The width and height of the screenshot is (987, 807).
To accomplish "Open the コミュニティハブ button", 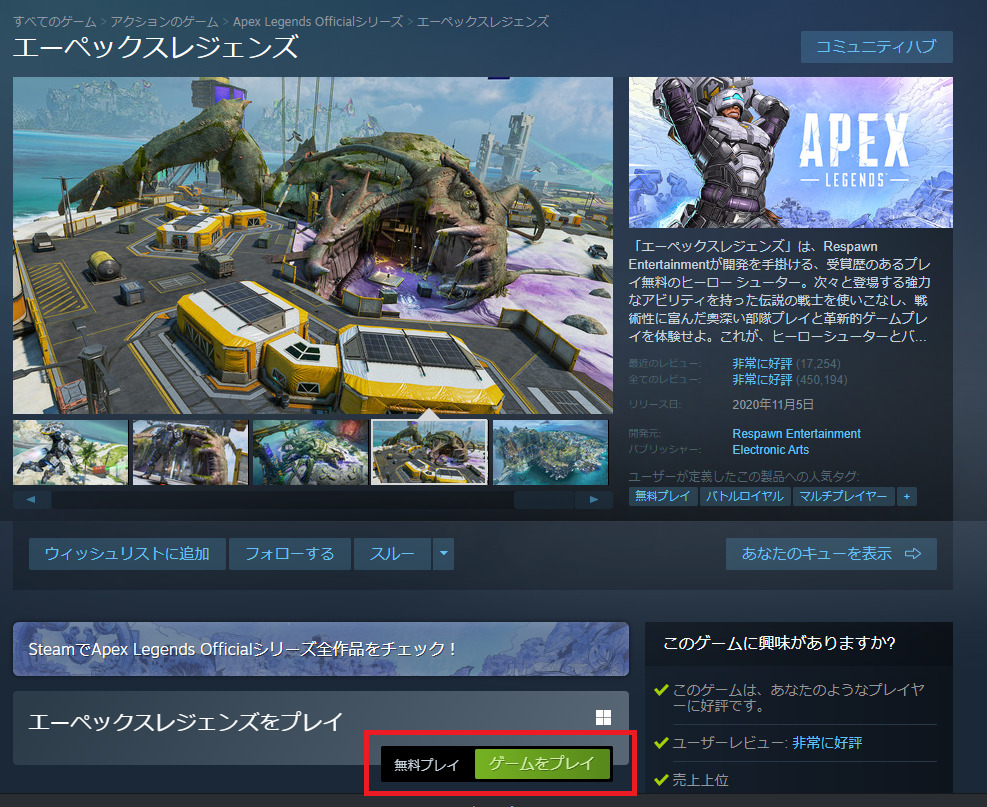I will (x=876, y=47).
